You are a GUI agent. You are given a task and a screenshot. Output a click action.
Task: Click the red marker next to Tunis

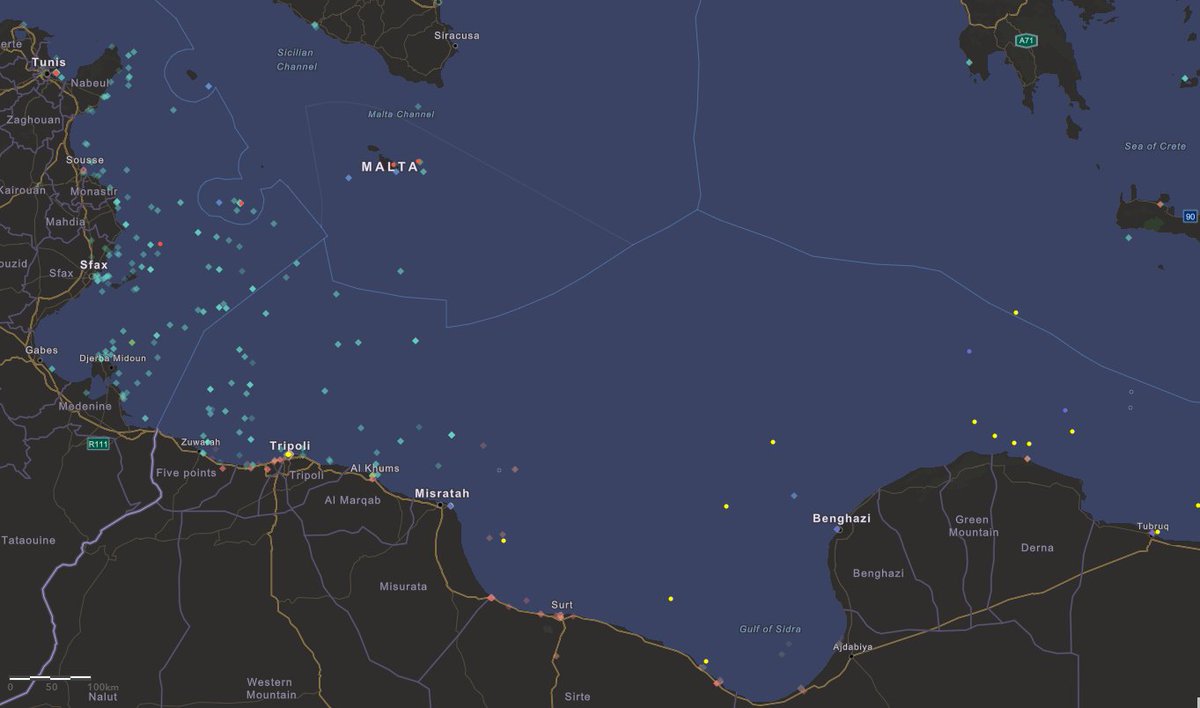(58, 74)
